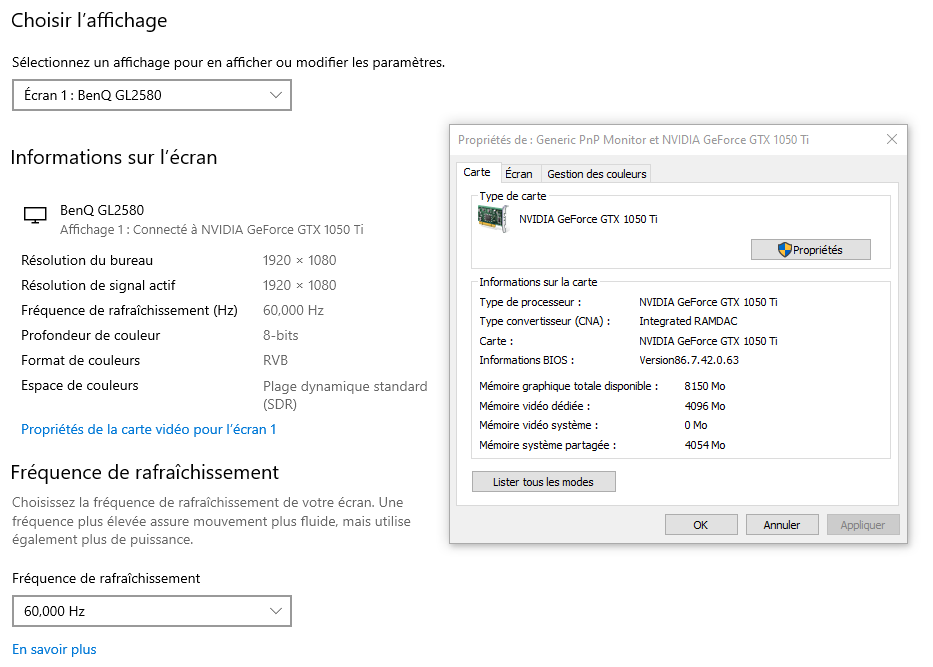Open the En savoir plus link
This screenshot has width=933, height=667.
tap(54, 649)
